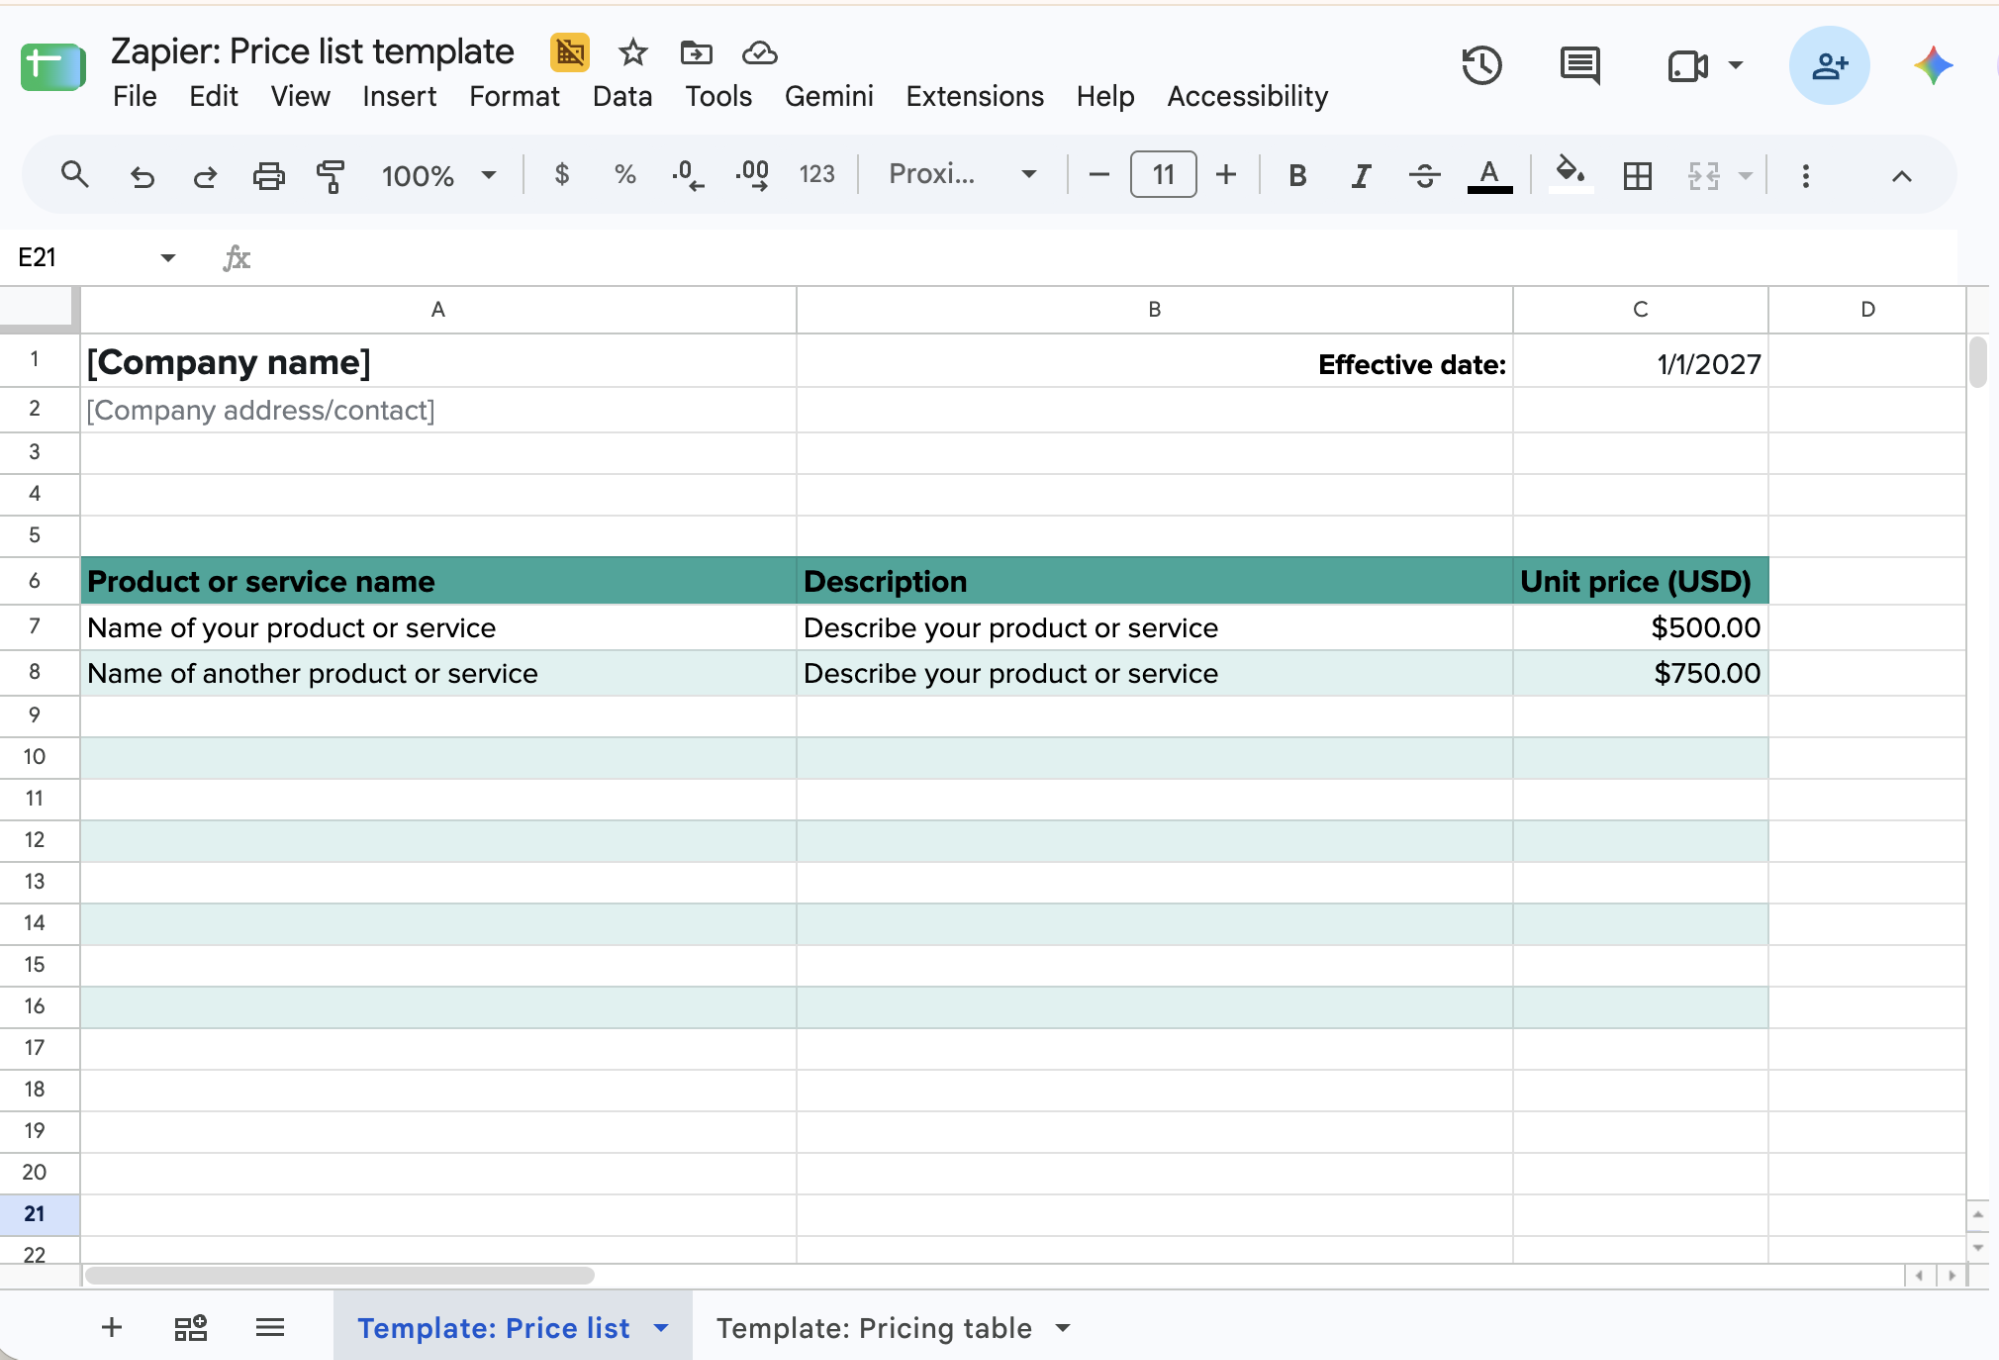This screenshot has width=1999, height=1360.
Task: Click the redo arrow icon
Action: [x=205, y=176]
